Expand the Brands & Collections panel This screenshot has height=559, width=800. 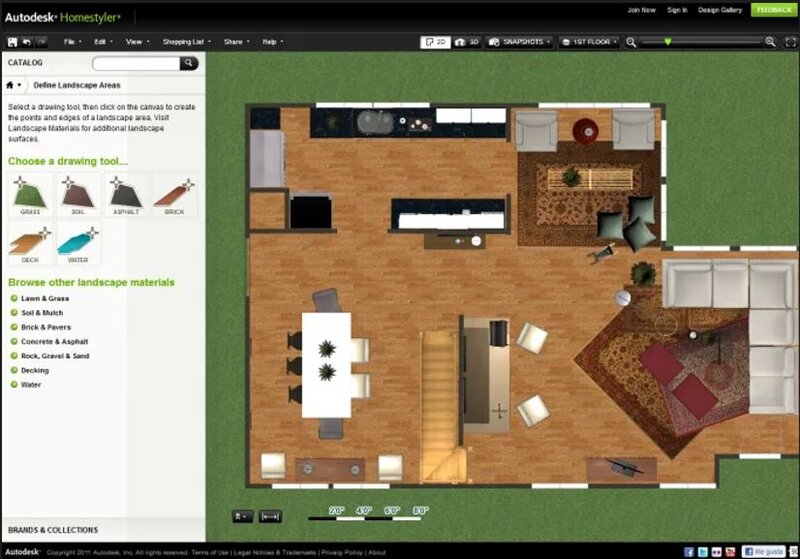(53, 530)
